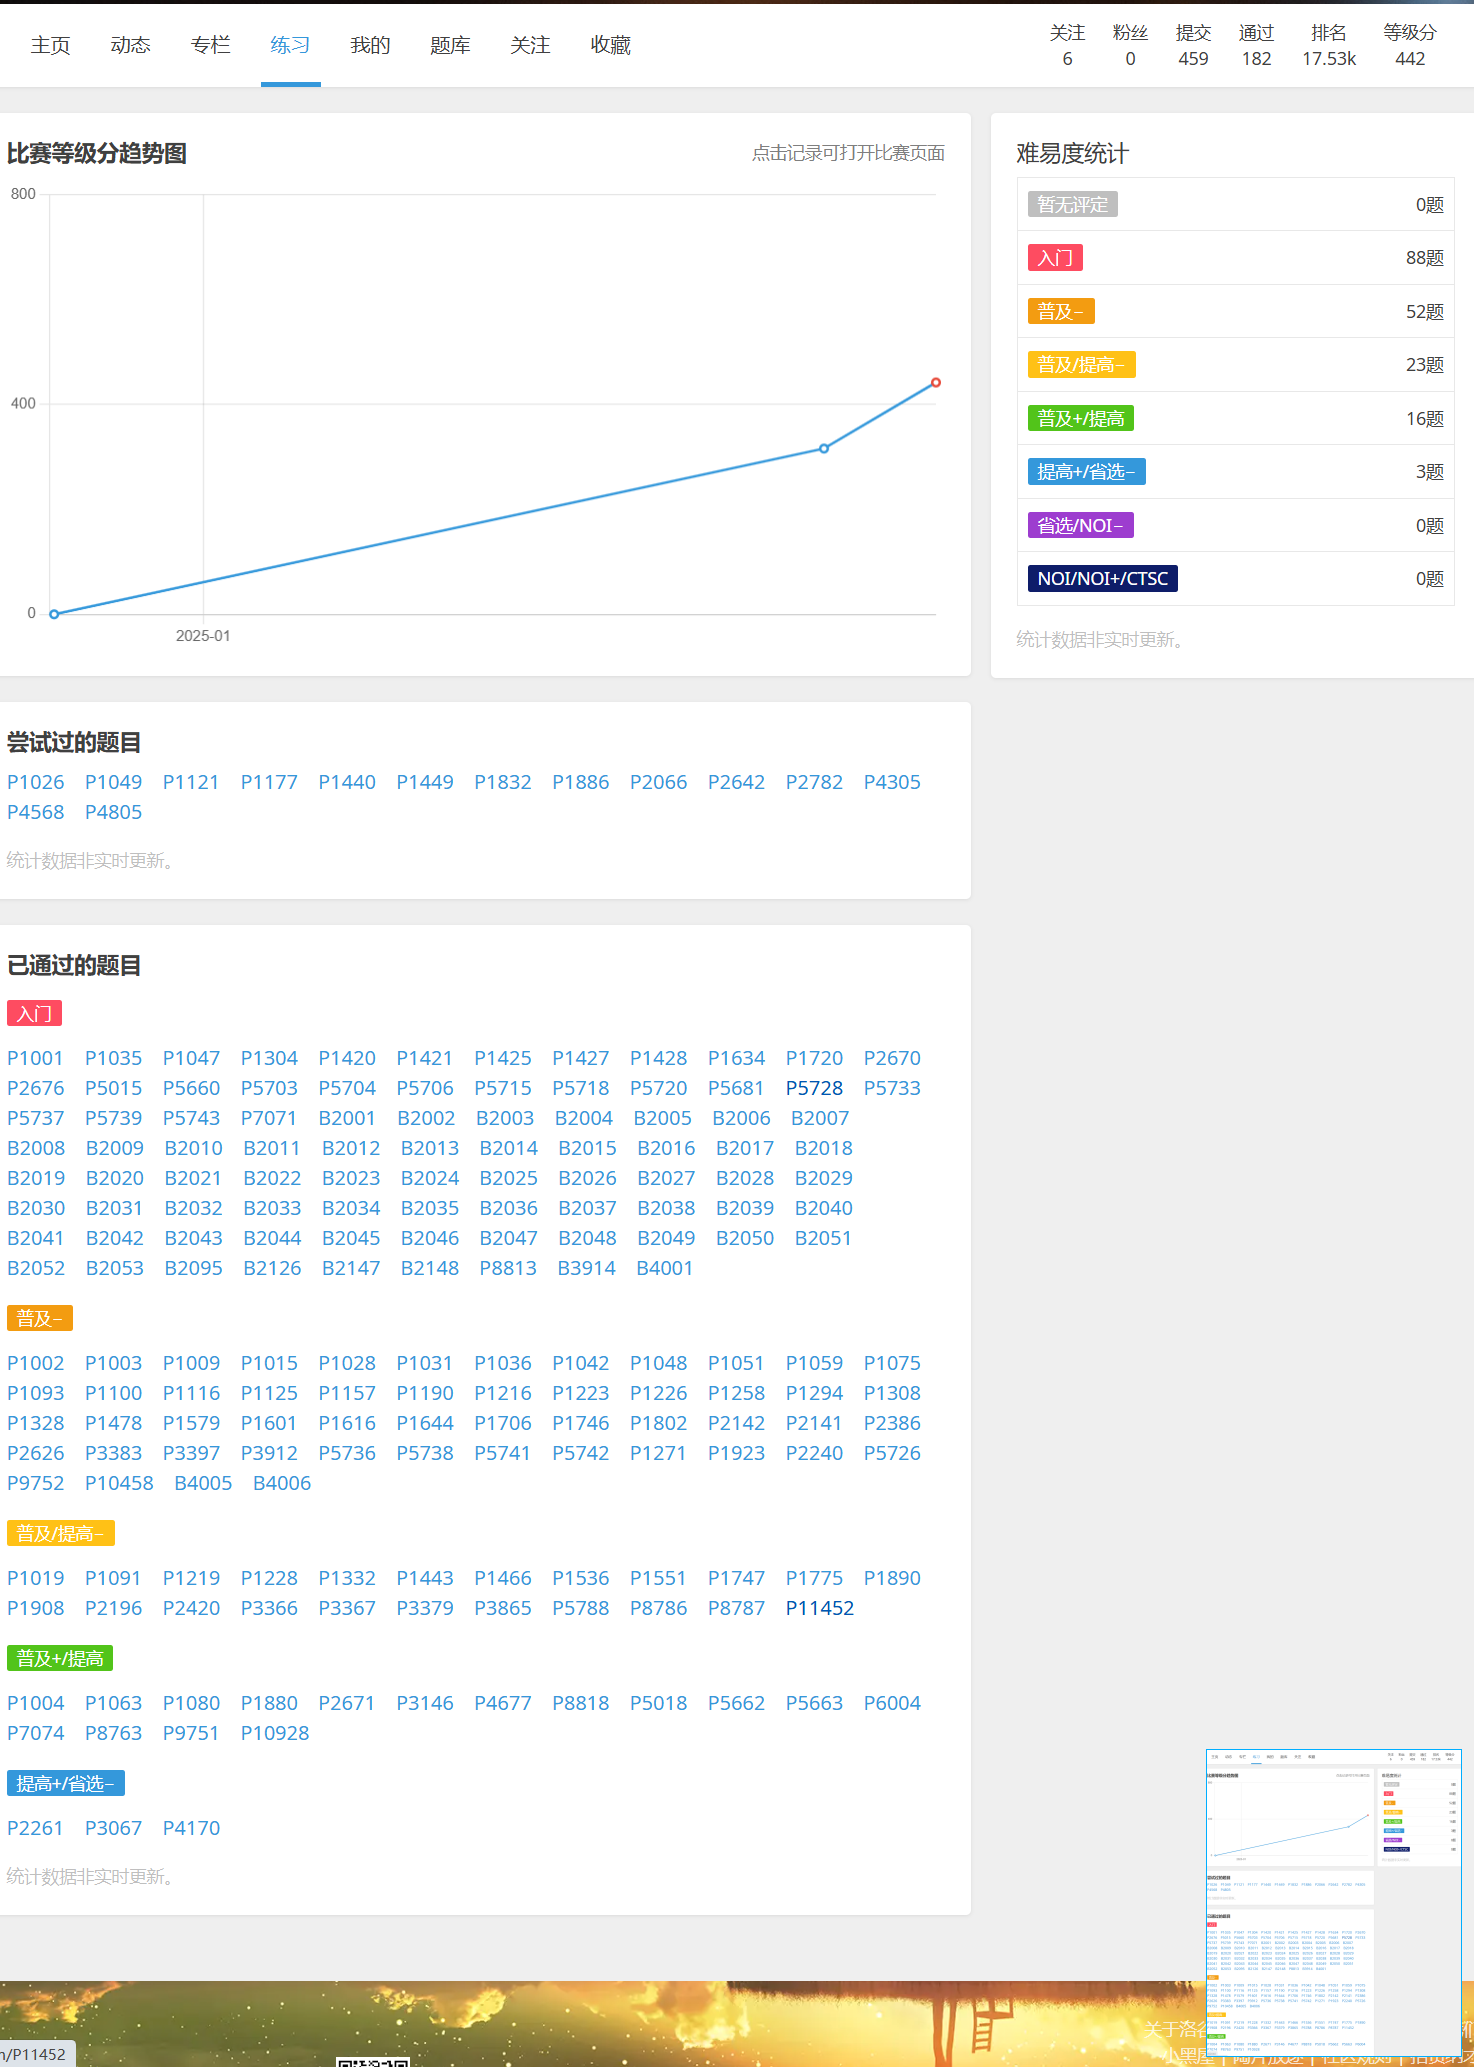Open passed problem P8787
The width and height of the screenshot is (1474, 2067).
[736, 1608]
